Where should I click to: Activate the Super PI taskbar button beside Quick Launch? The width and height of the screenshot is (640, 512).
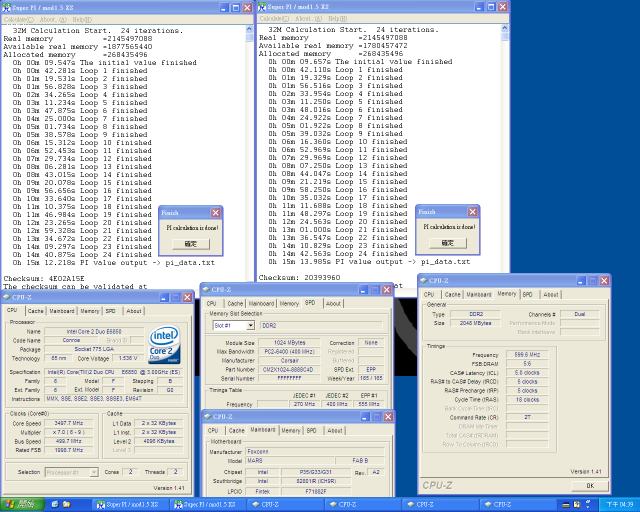pos(130,505)
